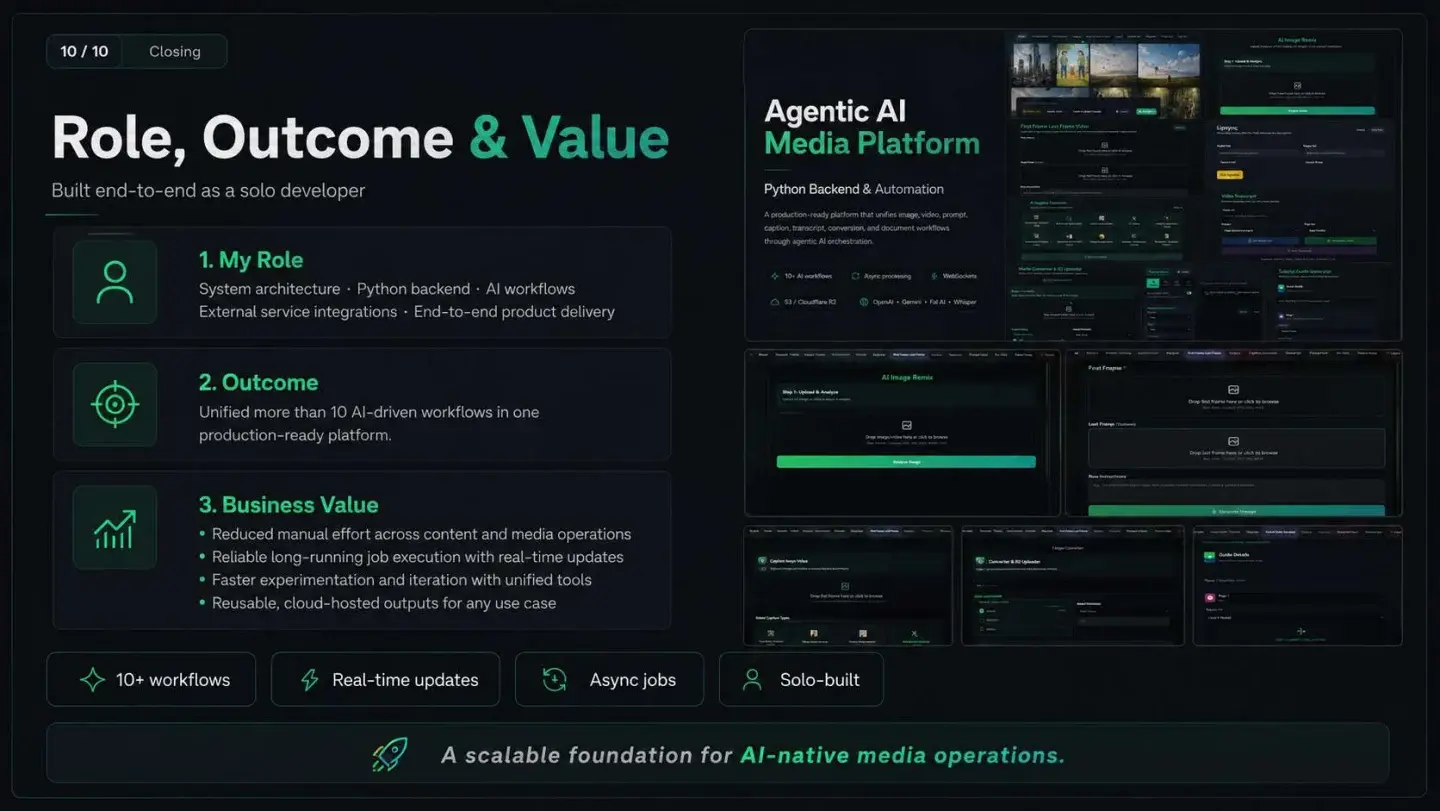Click the sparkle icon beside 10+ AI workflows
The height and width of the screenshot is (811, 1440).
point(774,276)
